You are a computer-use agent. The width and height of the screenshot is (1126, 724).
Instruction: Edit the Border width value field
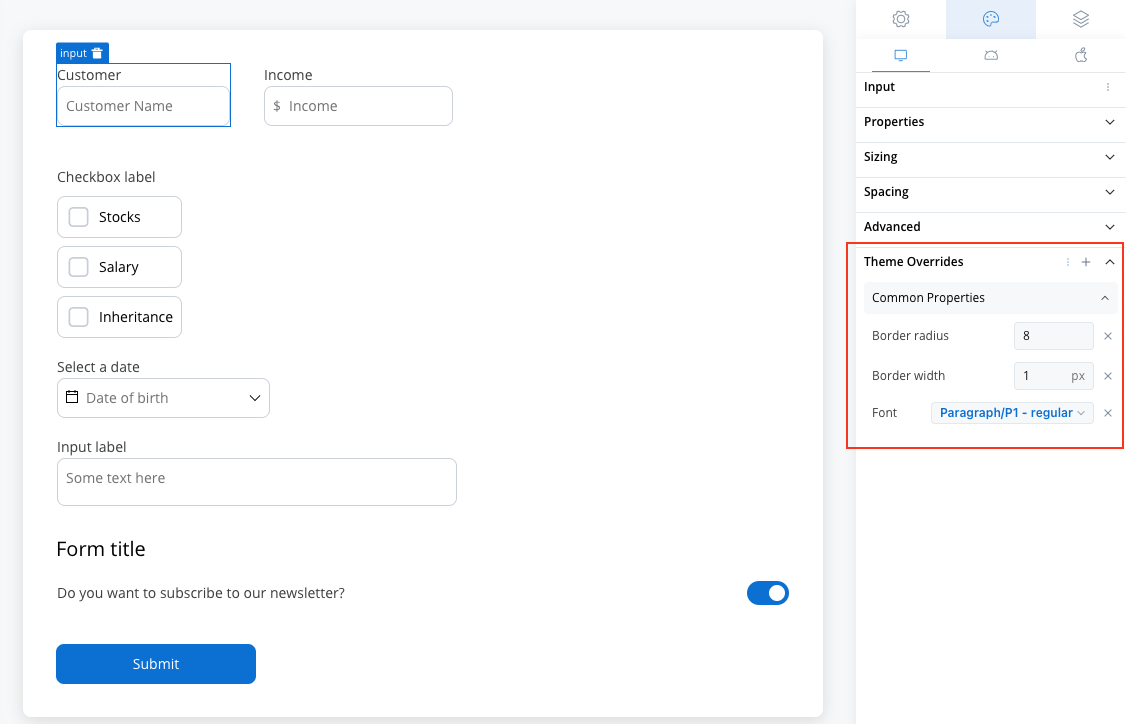(x=1053, y=376)
